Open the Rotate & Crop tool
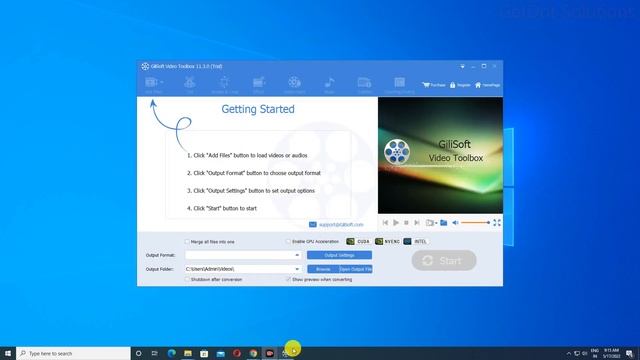The image size is (640, 360). point(224,83)
